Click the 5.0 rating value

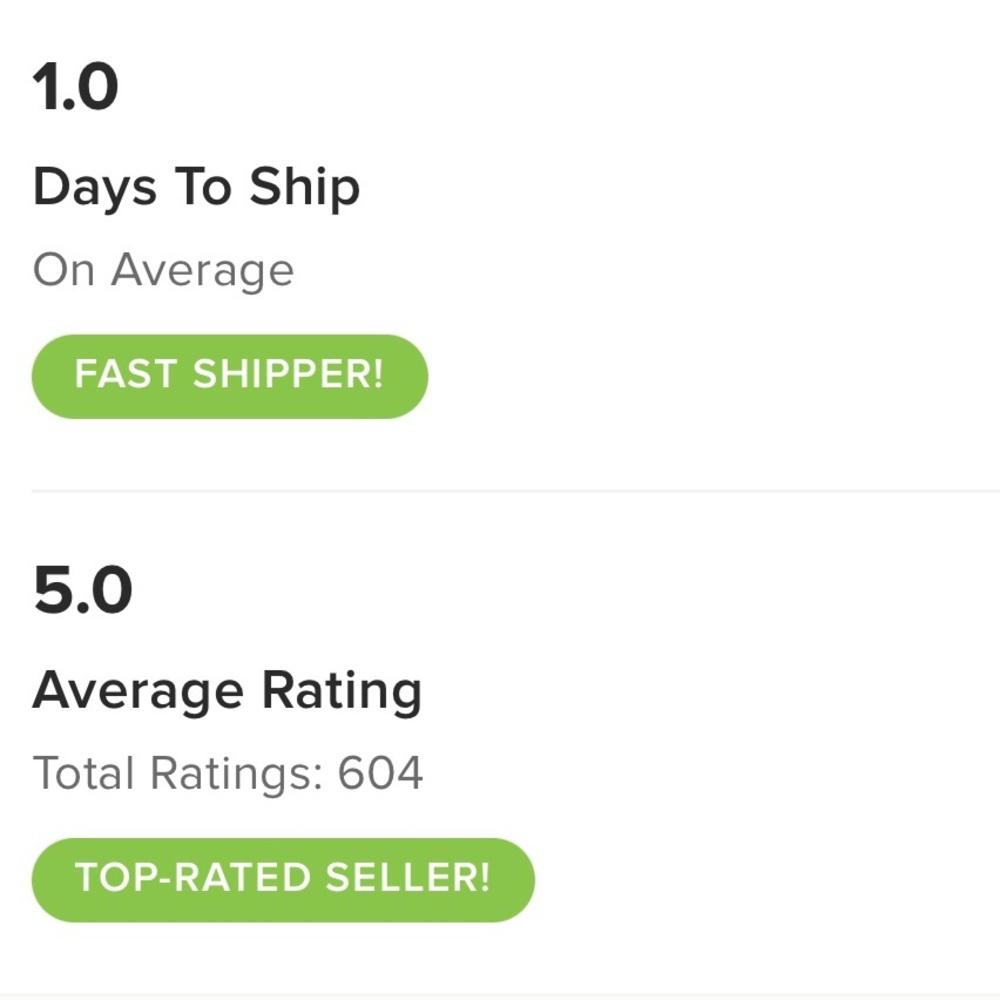pyautogui.click(x=82, y=590)
